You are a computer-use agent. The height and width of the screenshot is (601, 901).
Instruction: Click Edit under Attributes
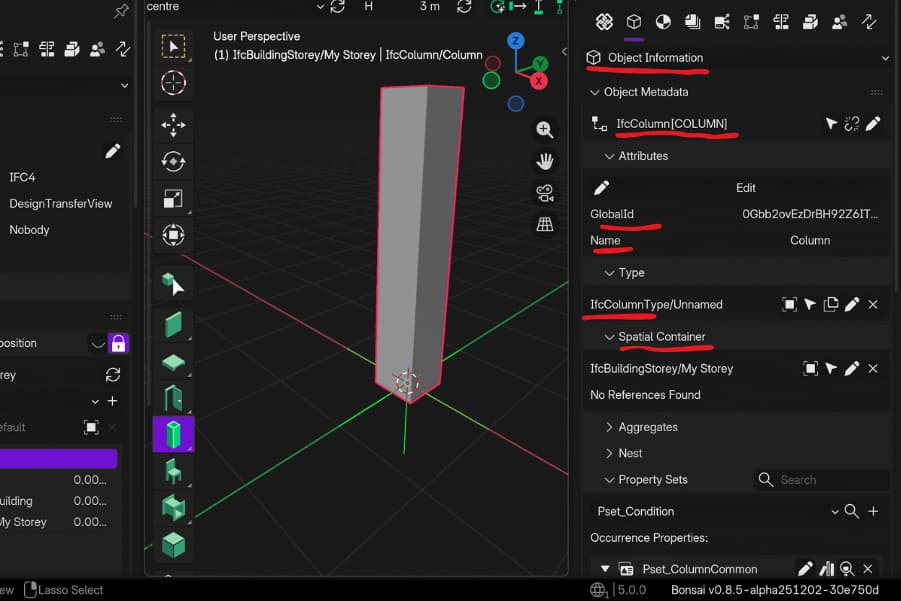click(745, 187)
